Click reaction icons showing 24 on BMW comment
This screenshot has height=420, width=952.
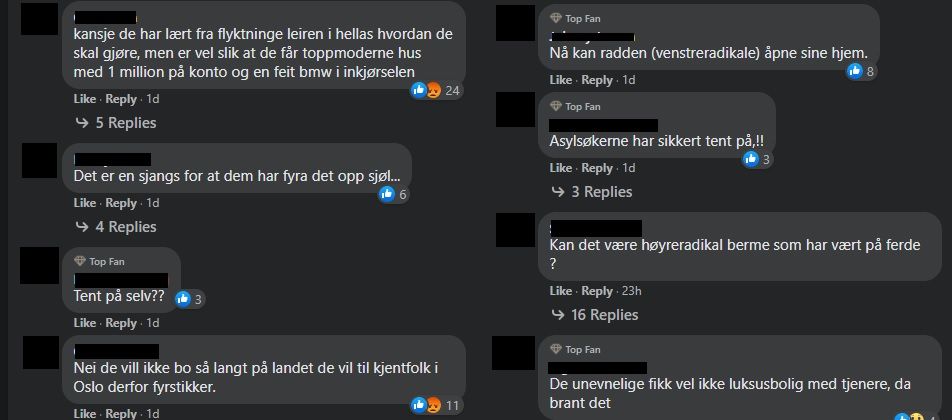point(426,90)
